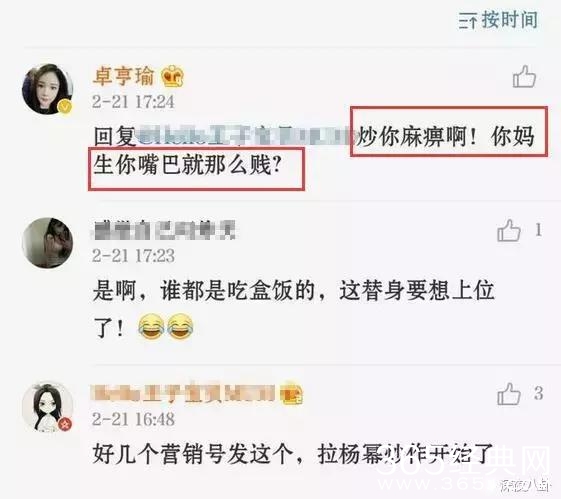Click the red badge on the cartoon avatar
The width and height of the screenshot is (561, 499).
(65, 424)
